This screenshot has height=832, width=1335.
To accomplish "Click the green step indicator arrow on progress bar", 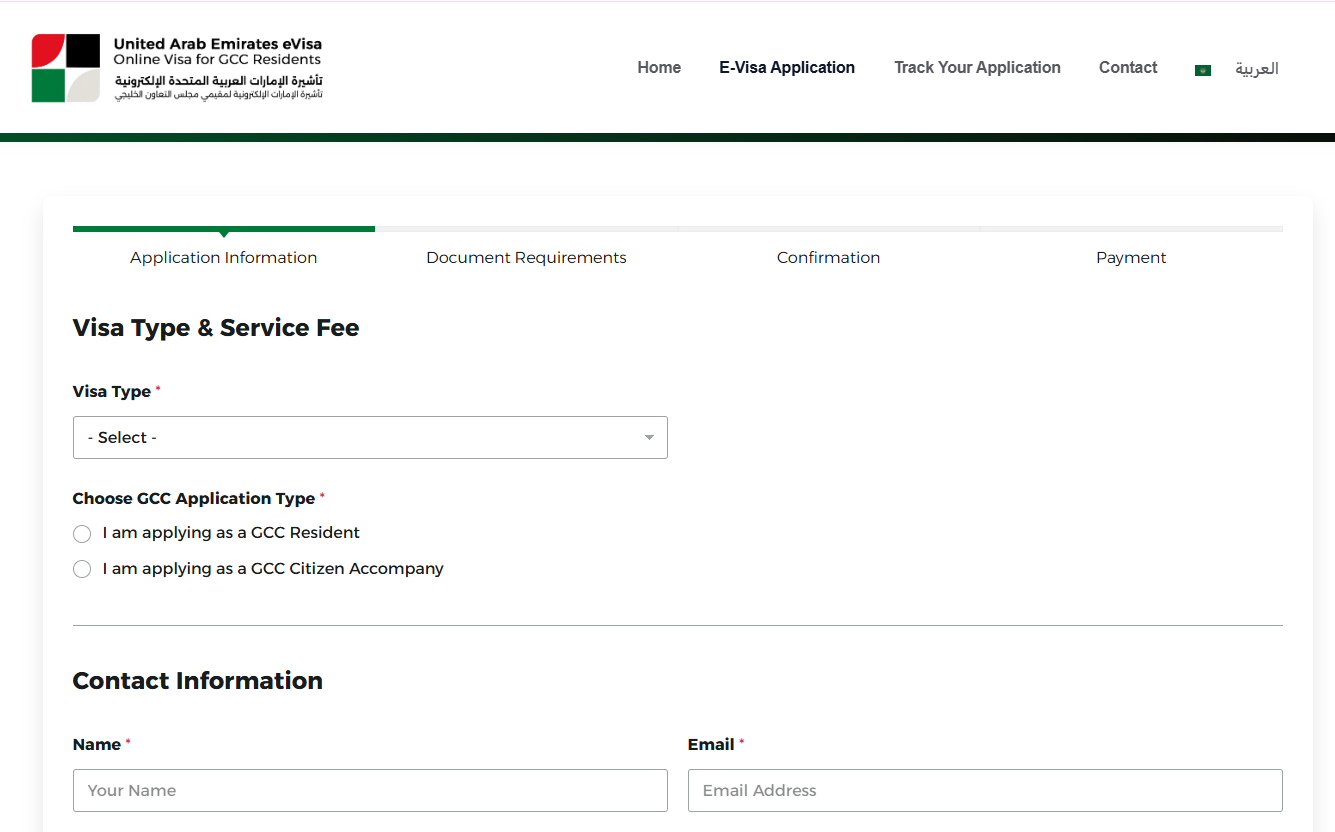I will pyautogui.click(x=223, y=232).
